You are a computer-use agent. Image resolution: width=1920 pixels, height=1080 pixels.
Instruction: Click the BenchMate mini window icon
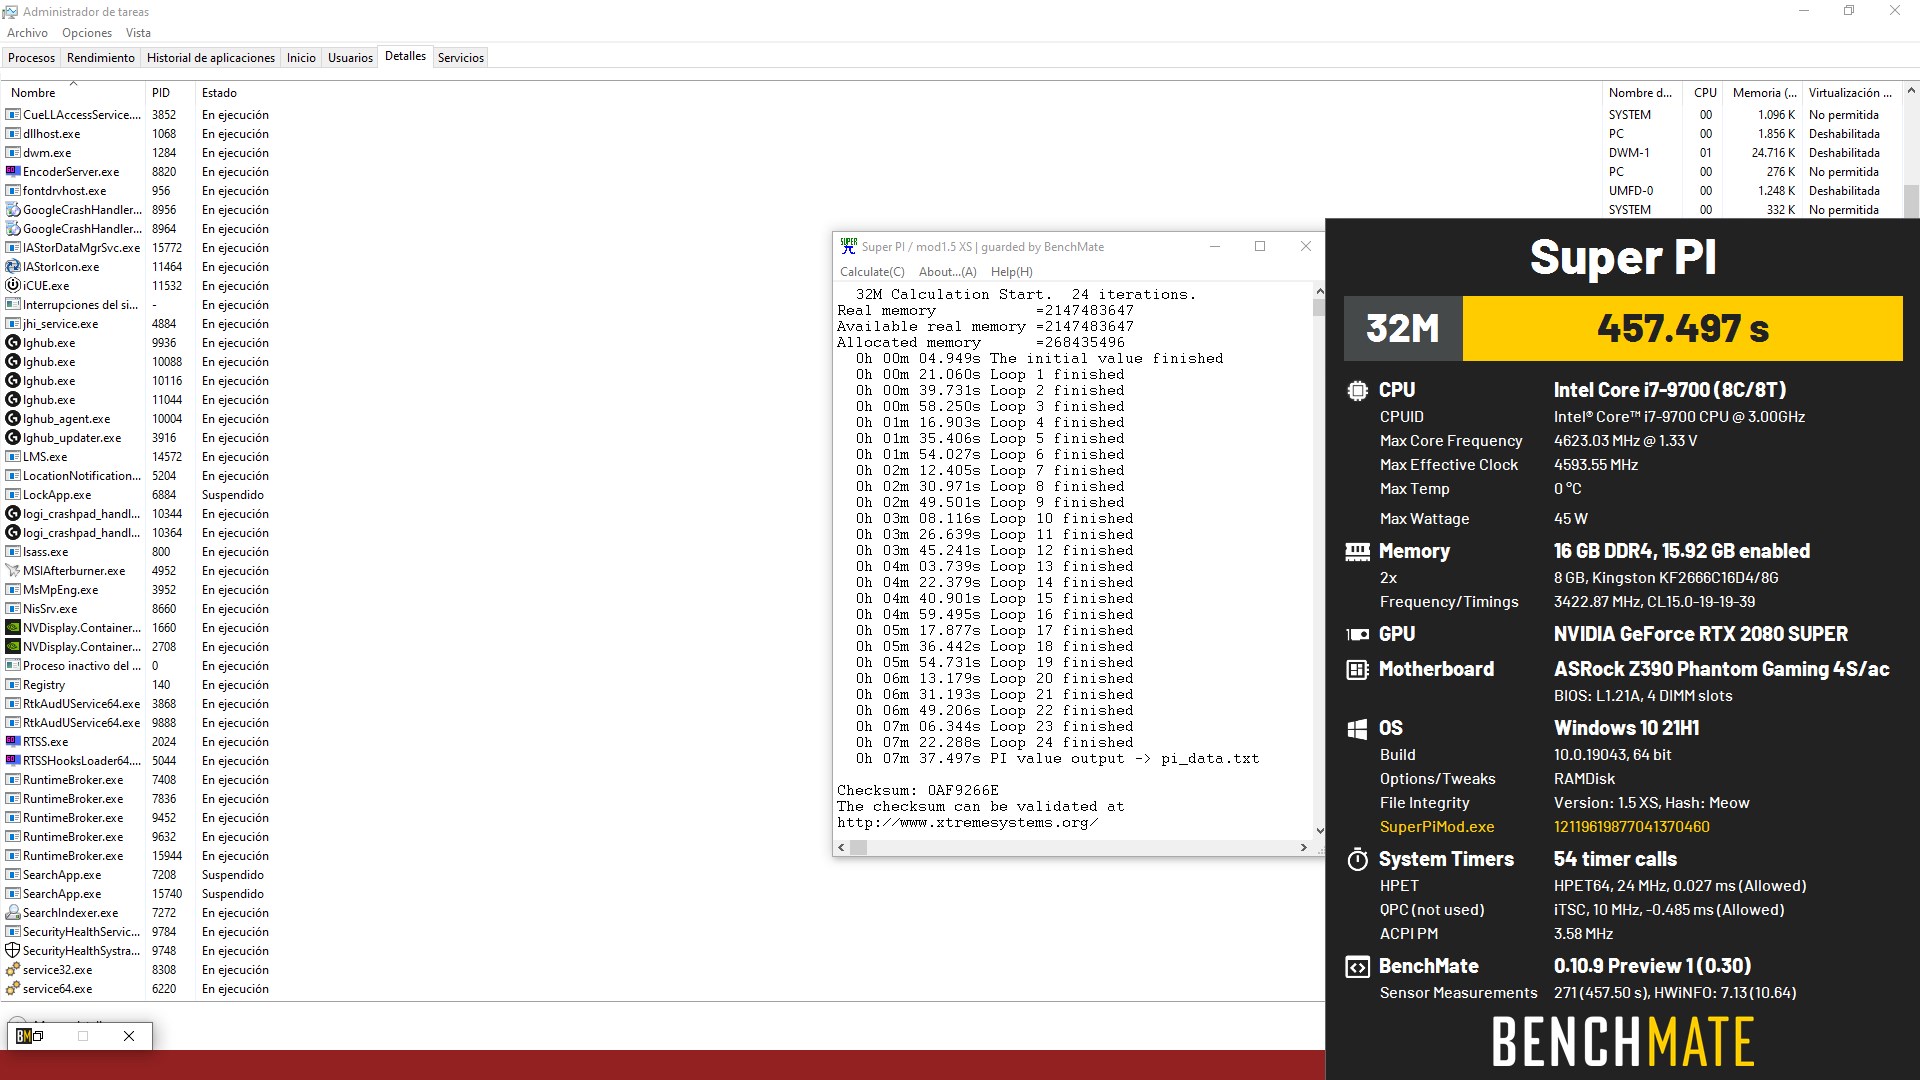(x=23, y=1036)
